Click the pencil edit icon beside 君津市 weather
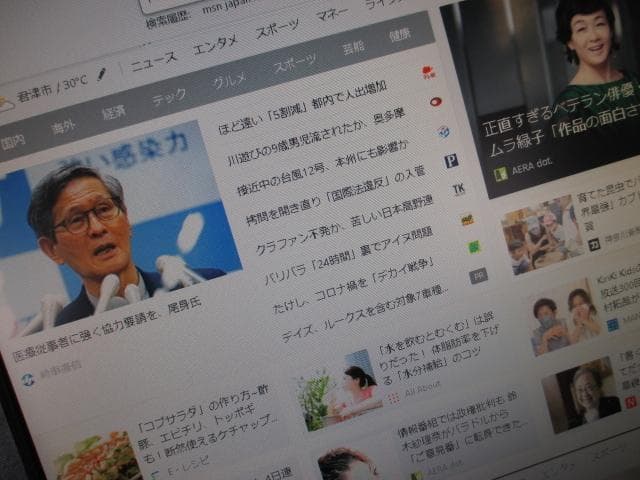The image size is (640, 480). [x=101, y=74]
